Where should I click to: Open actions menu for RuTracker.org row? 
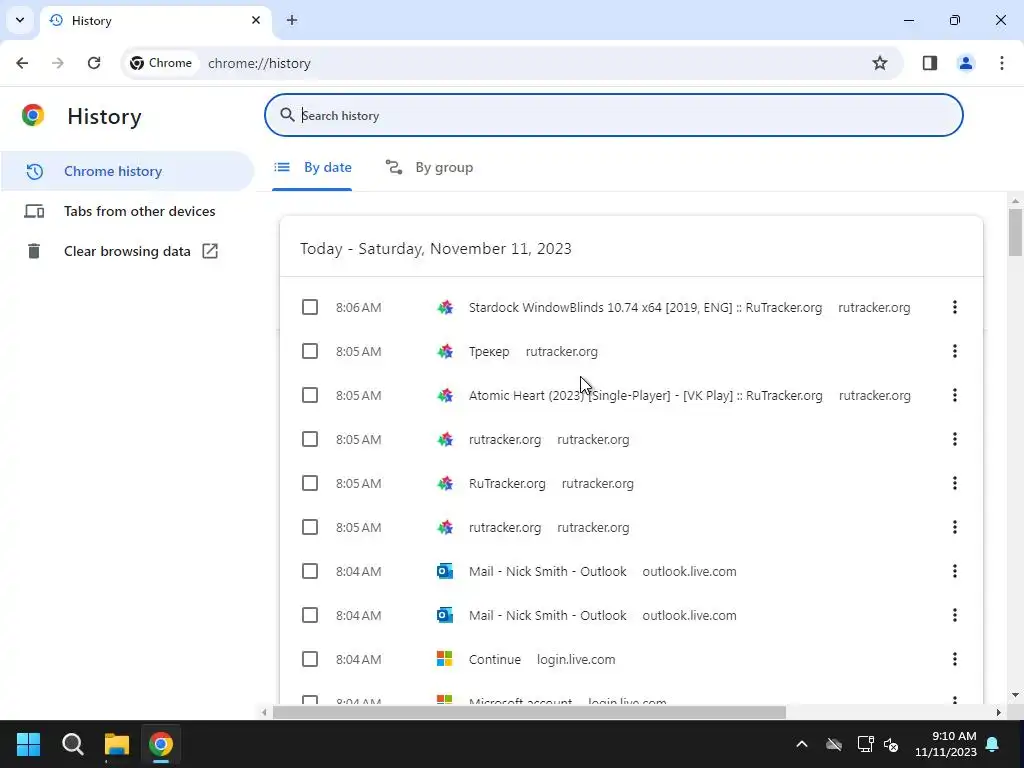pyautogui.click(x=955, y=483)
